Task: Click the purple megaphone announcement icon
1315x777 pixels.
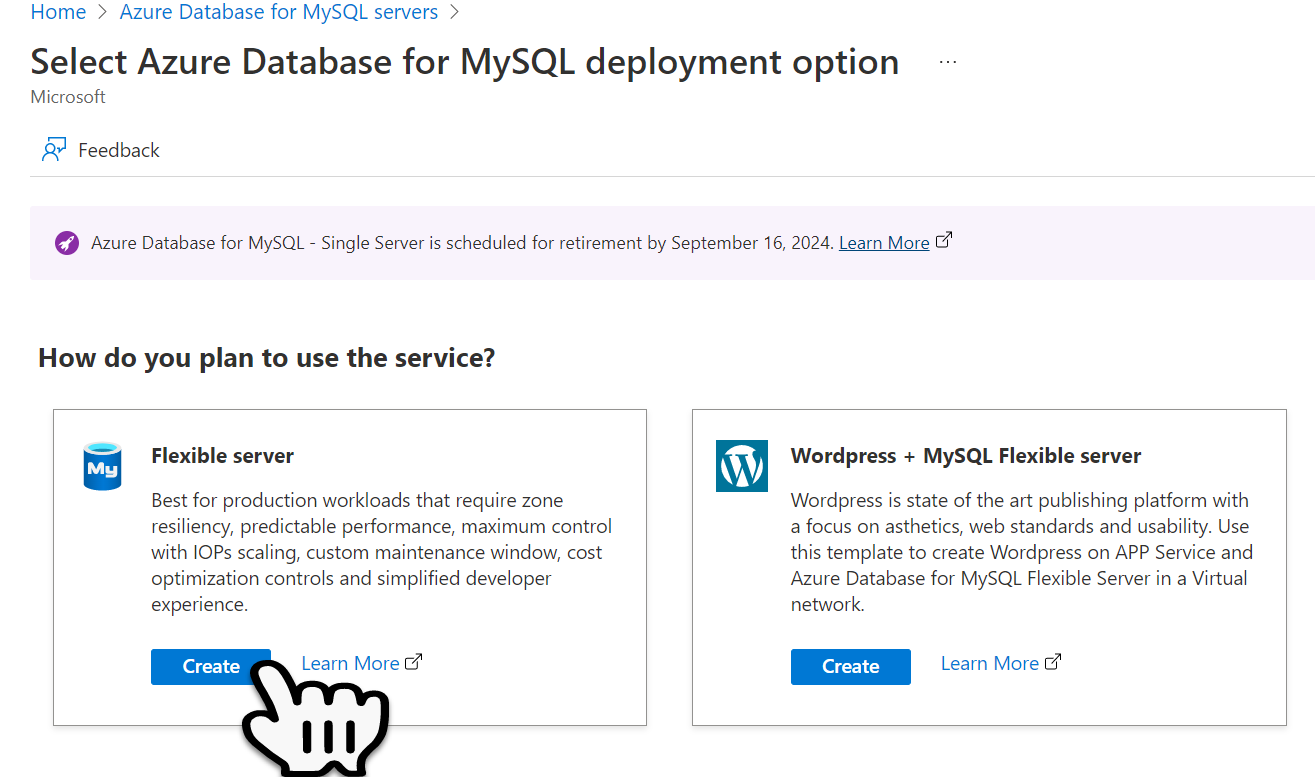Action: (x=66, y=242)
